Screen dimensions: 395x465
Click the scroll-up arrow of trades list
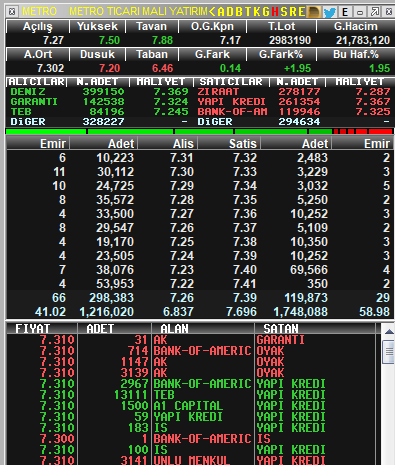point(389,332)
